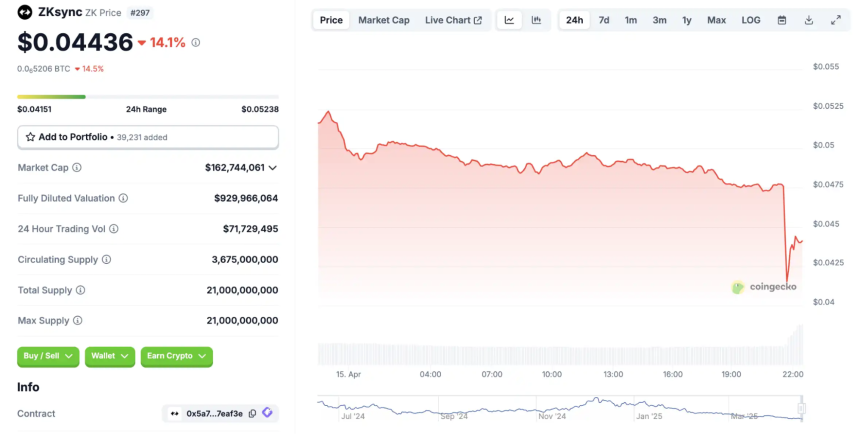Expand the chart to fullscreen
Viewport: 860px width, 434px height.
click(x=836, y=20)
